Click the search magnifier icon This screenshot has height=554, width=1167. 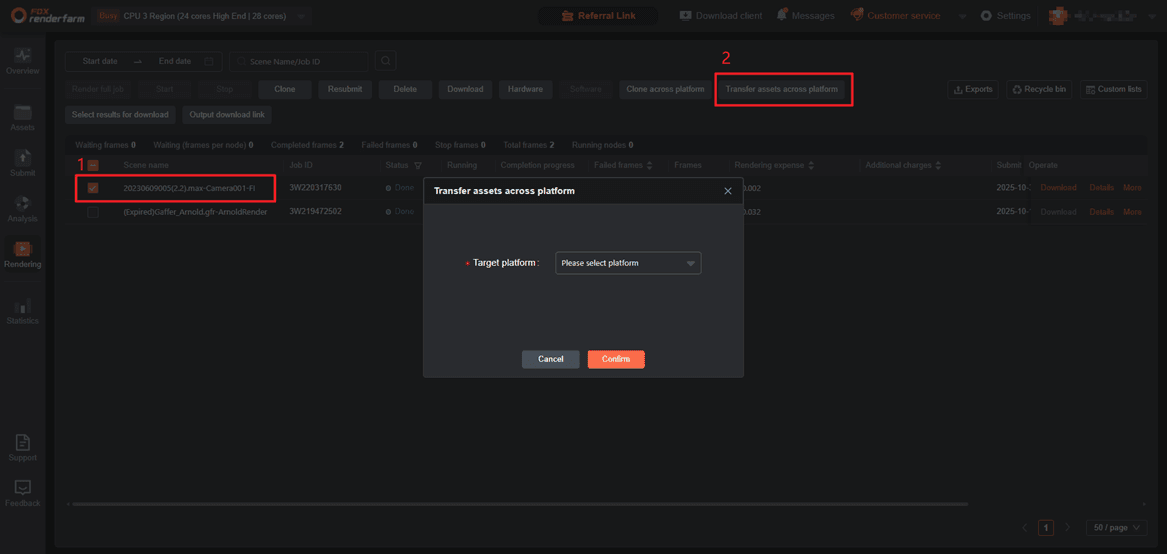[385, 62]
